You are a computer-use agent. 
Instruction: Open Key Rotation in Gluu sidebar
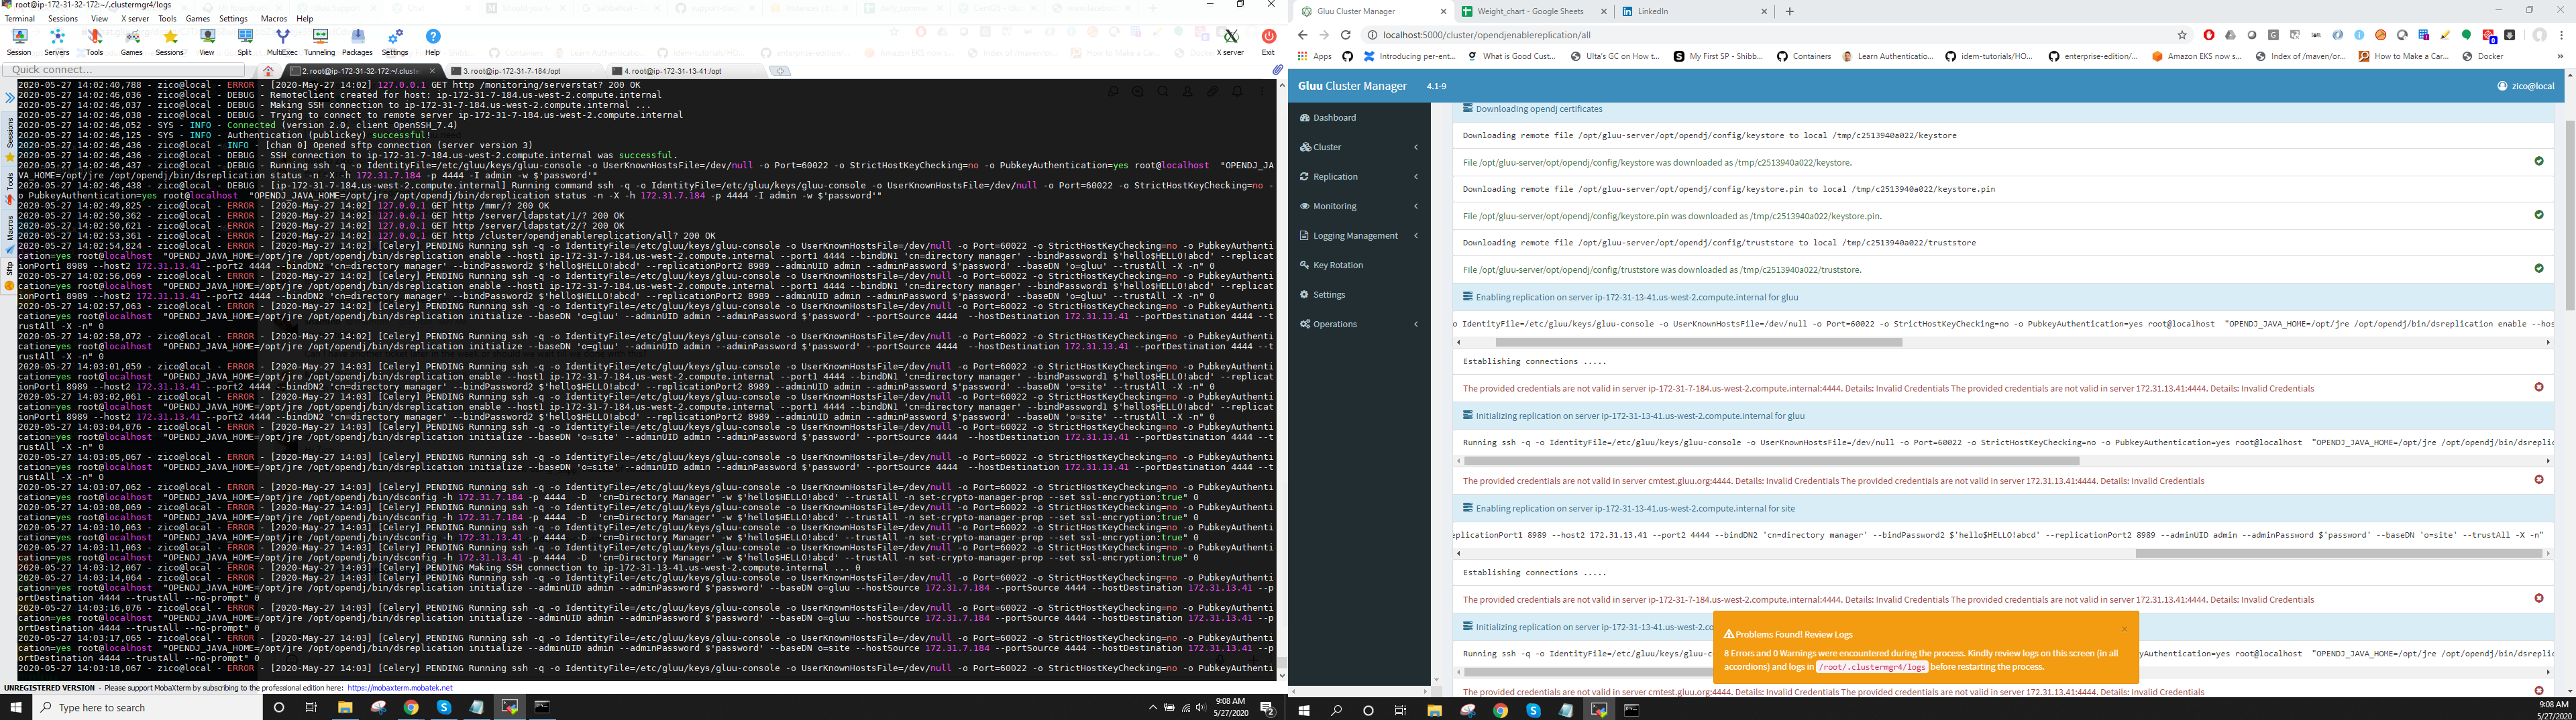pyautogui.click(x=1359, y=265)
